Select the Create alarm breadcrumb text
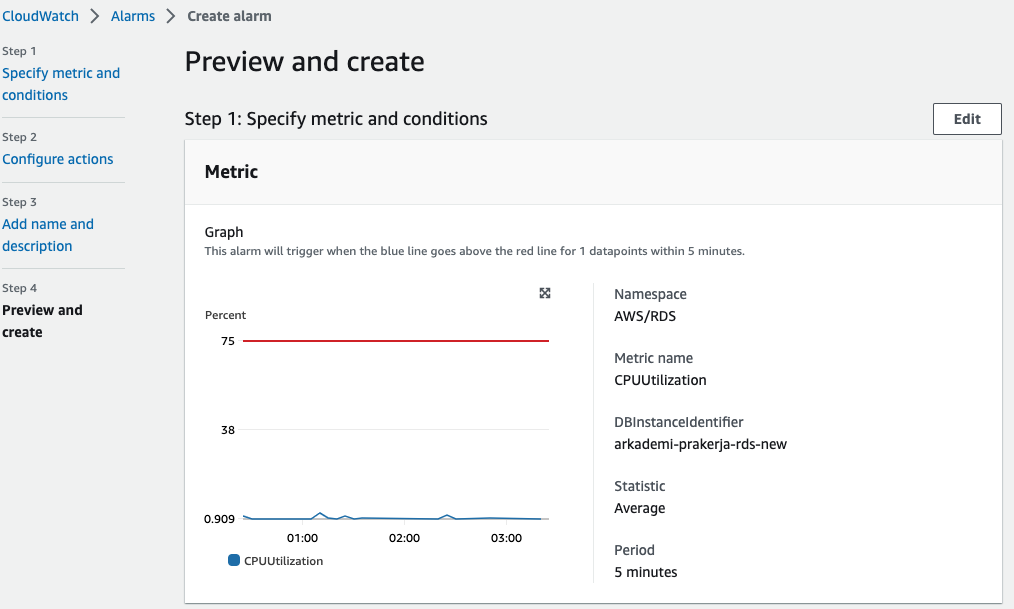The height and width of the screenshot is (609, 1014). tap(229, 16)
